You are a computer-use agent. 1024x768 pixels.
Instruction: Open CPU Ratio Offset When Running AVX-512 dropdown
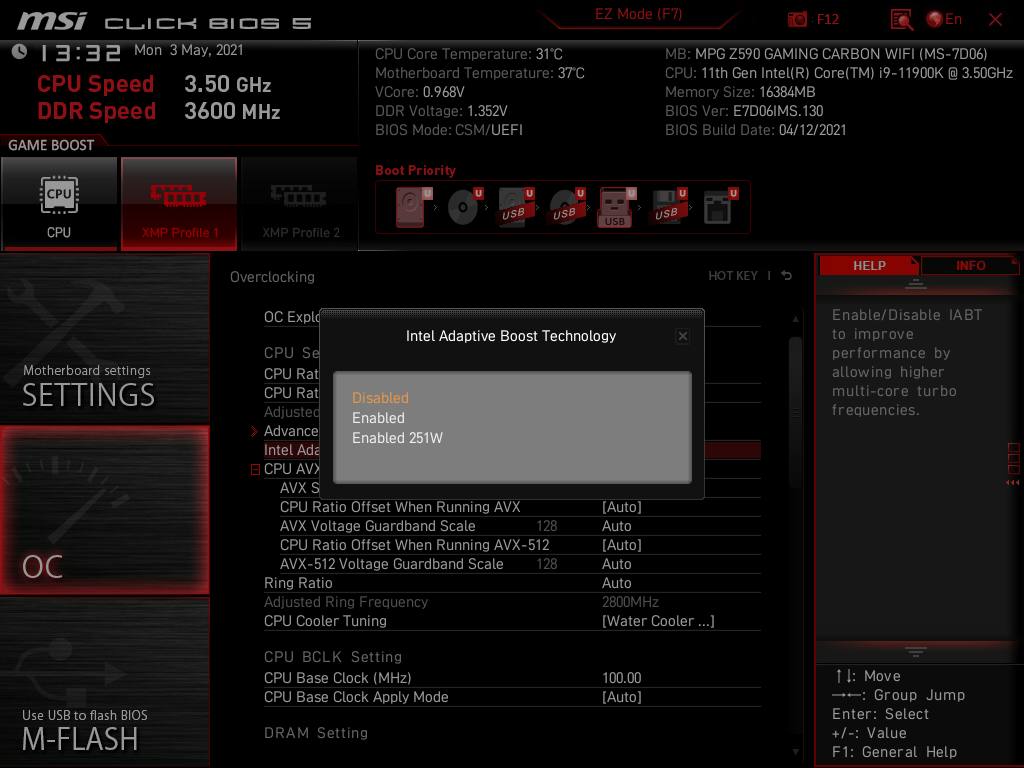[622, 545]
